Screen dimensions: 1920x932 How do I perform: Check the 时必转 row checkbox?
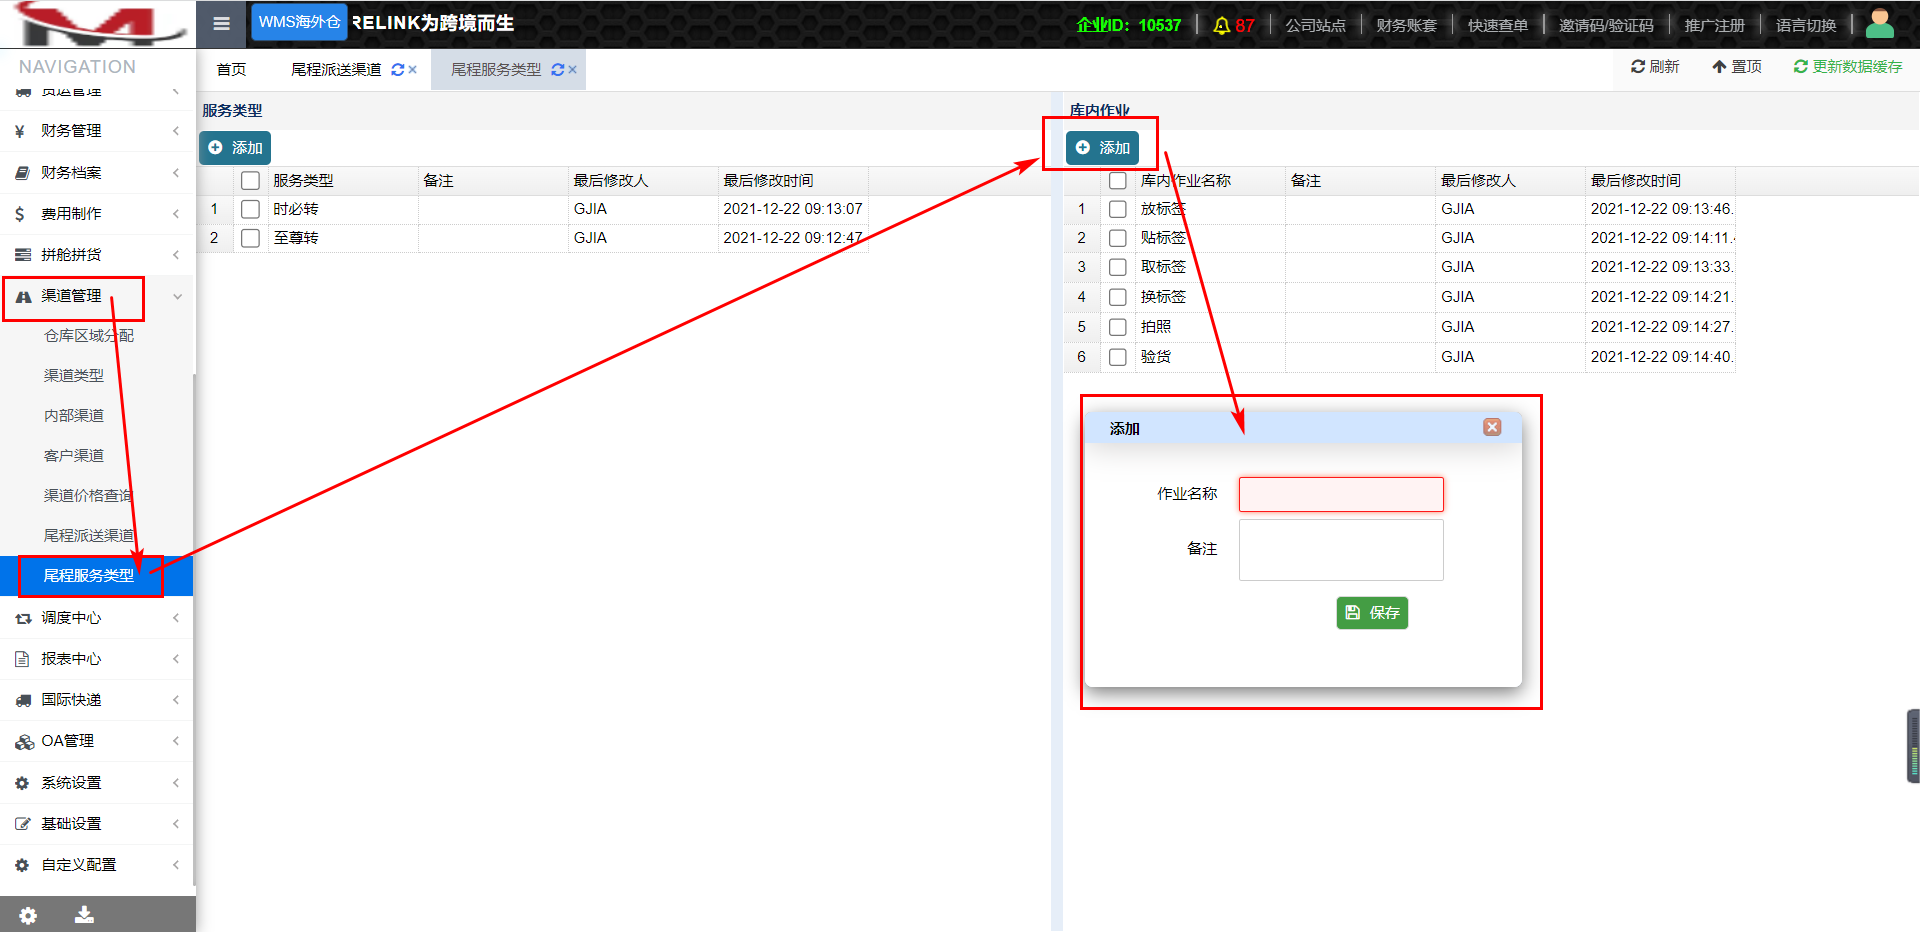[x=251, y=209]
